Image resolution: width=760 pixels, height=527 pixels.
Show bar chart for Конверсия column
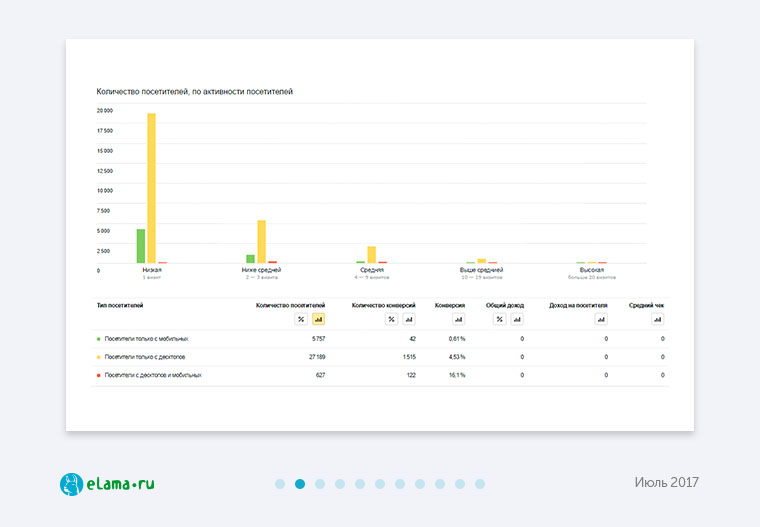(x=458, y=319)
